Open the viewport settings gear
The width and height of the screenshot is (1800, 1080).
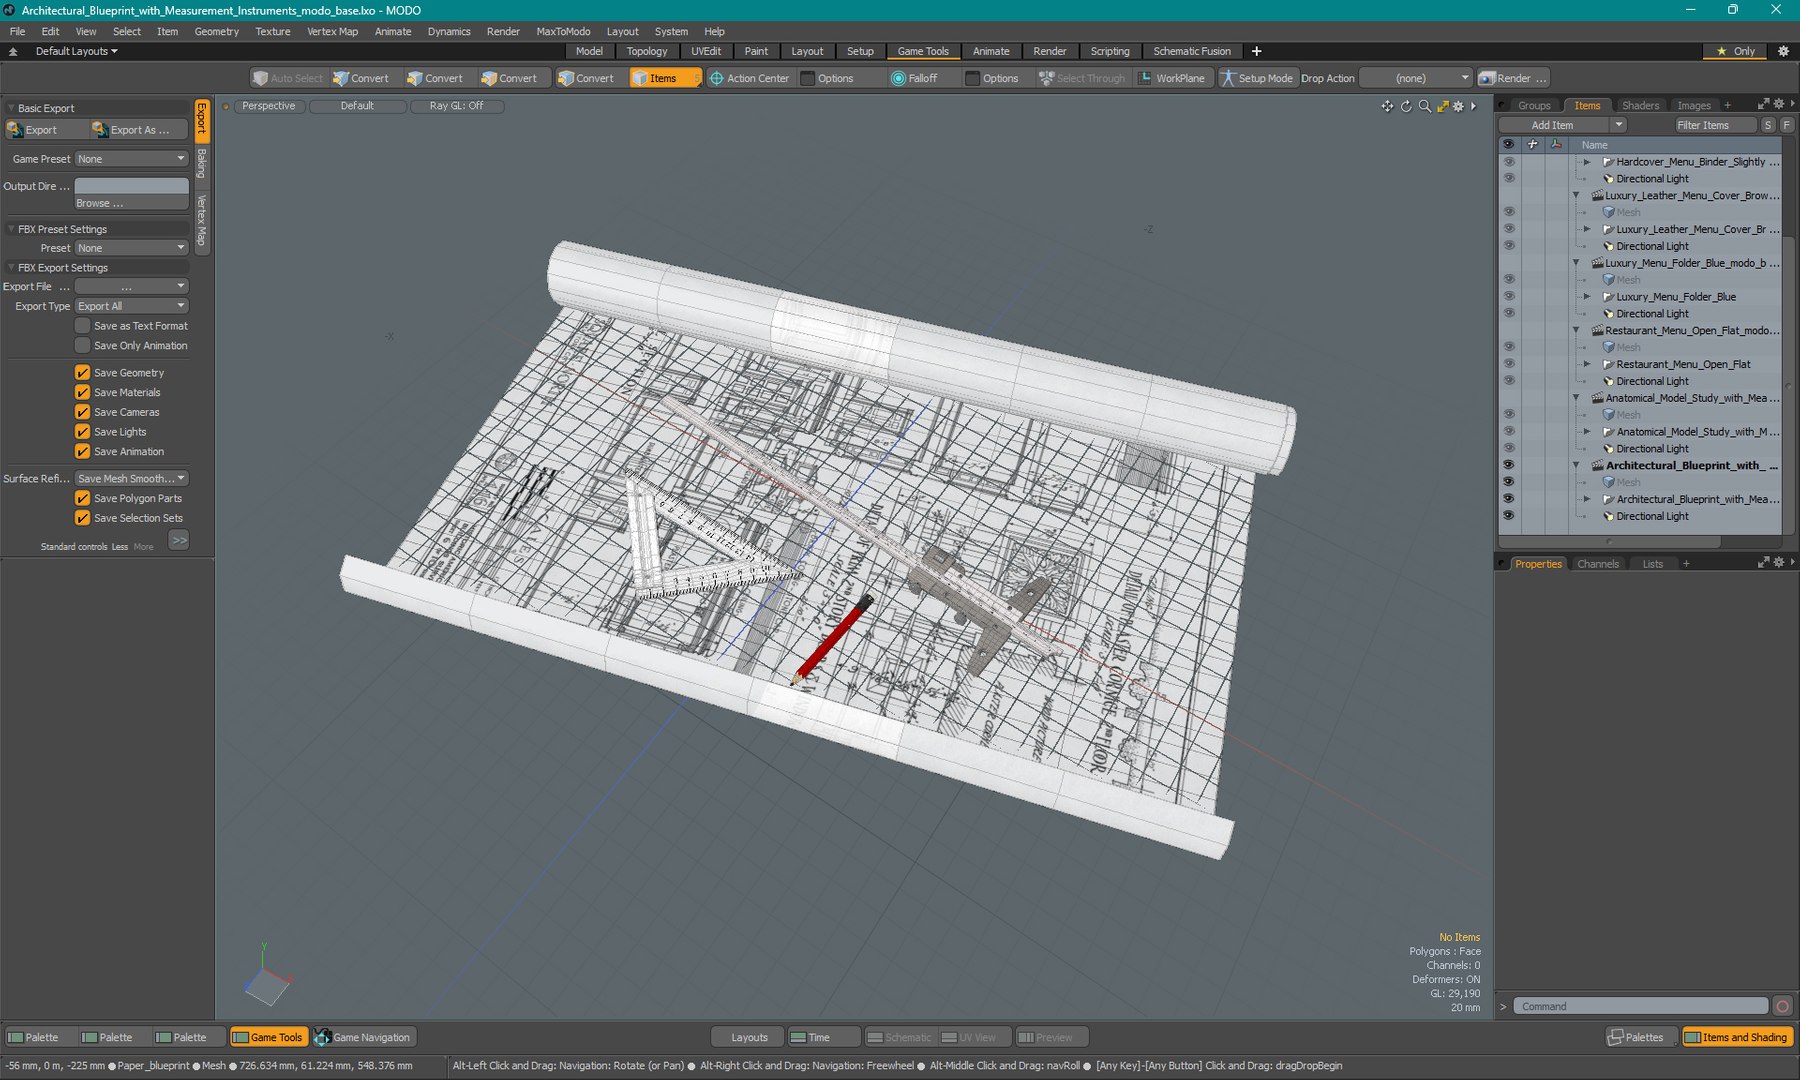click(1458, 106)
